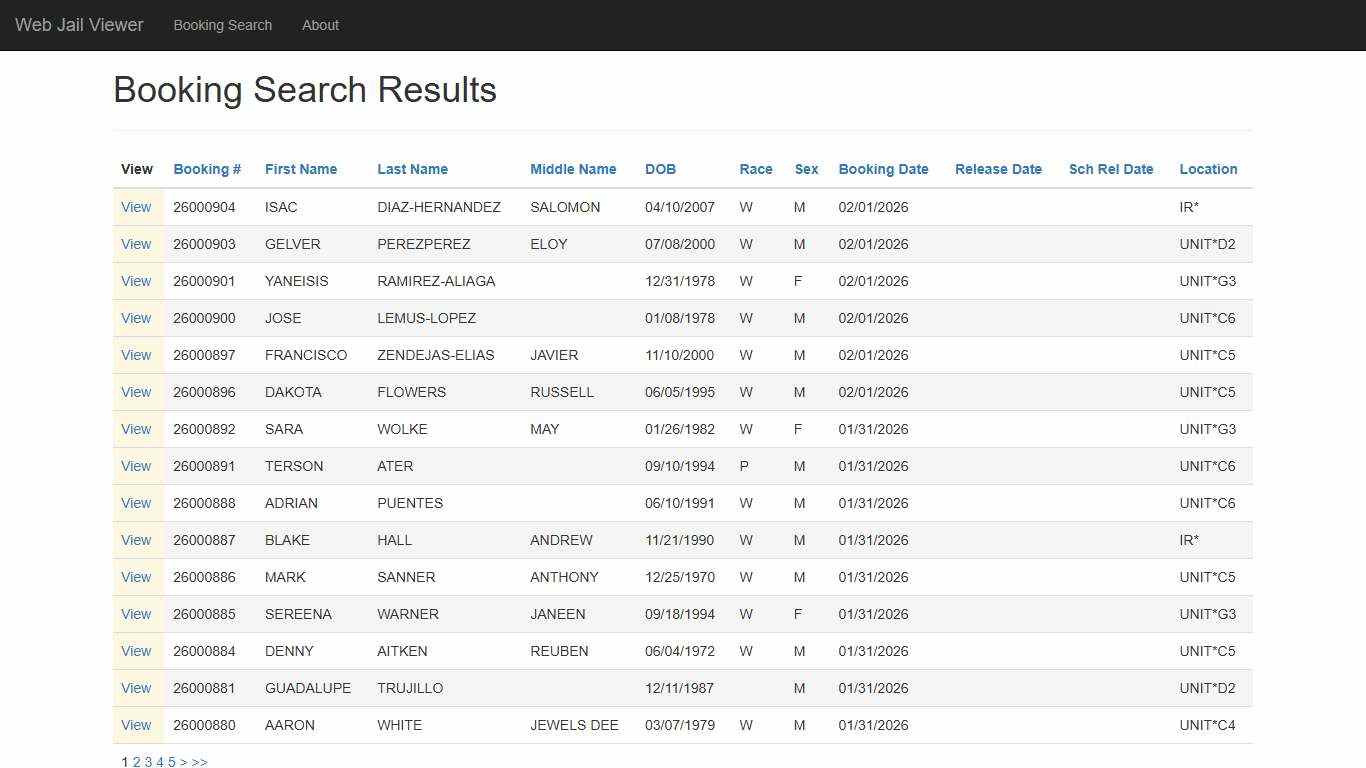
Task: View GUADALUPE TRUJILLO's booking record
Action: [136, 688]
